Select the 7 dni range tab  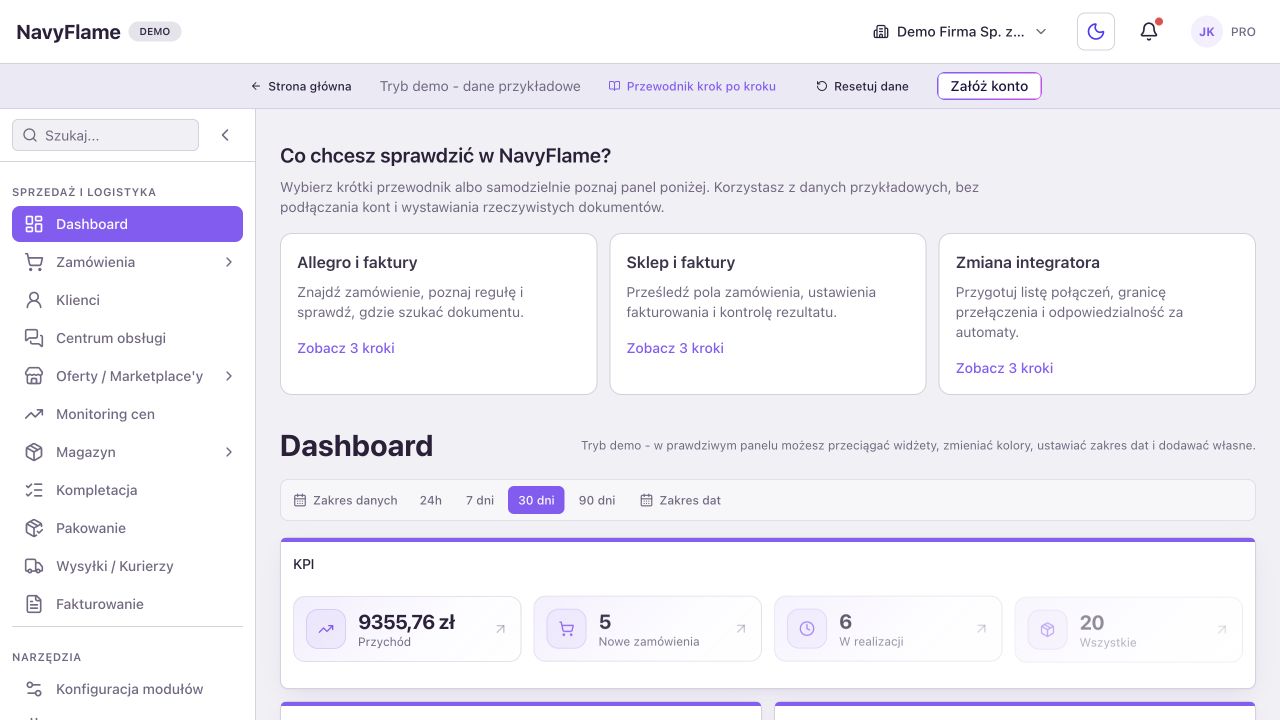(480, 500)
